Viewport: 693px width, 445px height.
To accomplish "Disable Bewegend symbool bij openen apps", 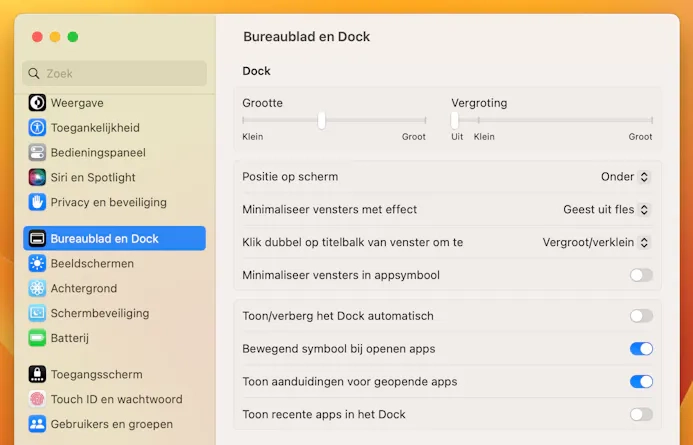I will pyautogui.click(x=641, y=349).
